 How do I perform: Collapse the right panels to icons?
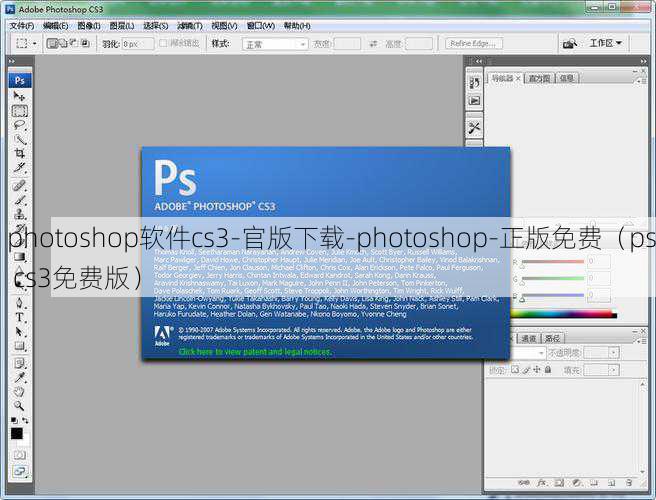[x=643, y=61]
